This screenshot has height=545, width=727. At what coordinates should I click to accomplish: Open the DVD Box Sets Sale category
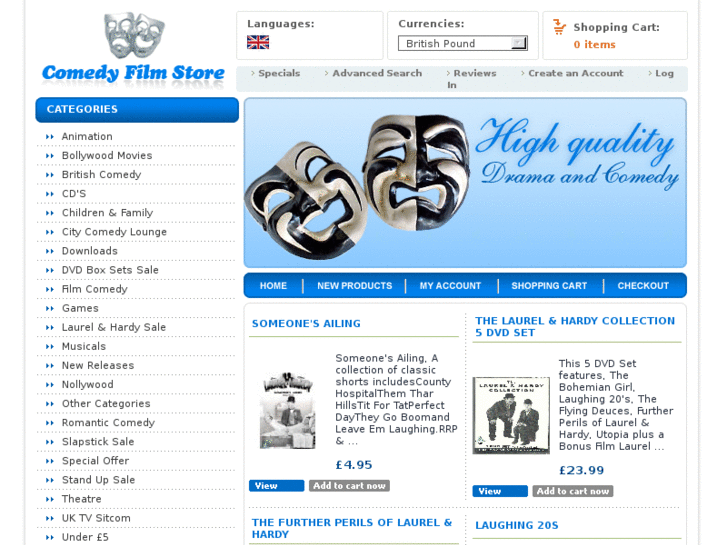point(110,270)
